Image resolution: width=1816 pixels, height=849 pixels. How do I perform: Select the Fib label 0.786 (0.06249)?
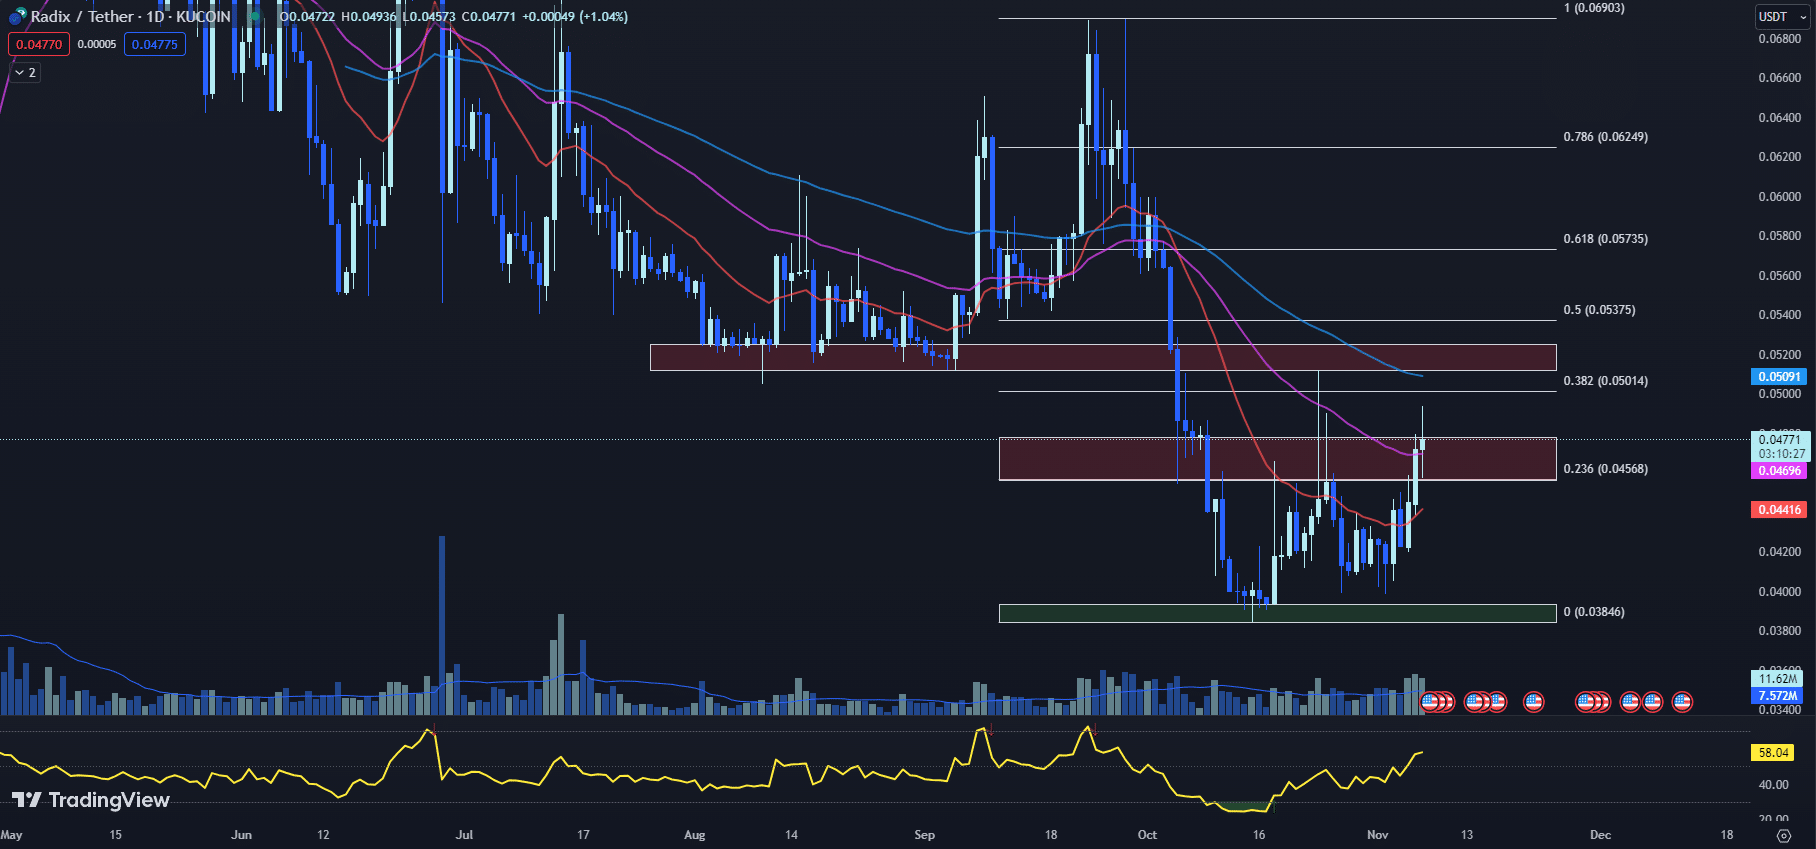pos(1606,137)
